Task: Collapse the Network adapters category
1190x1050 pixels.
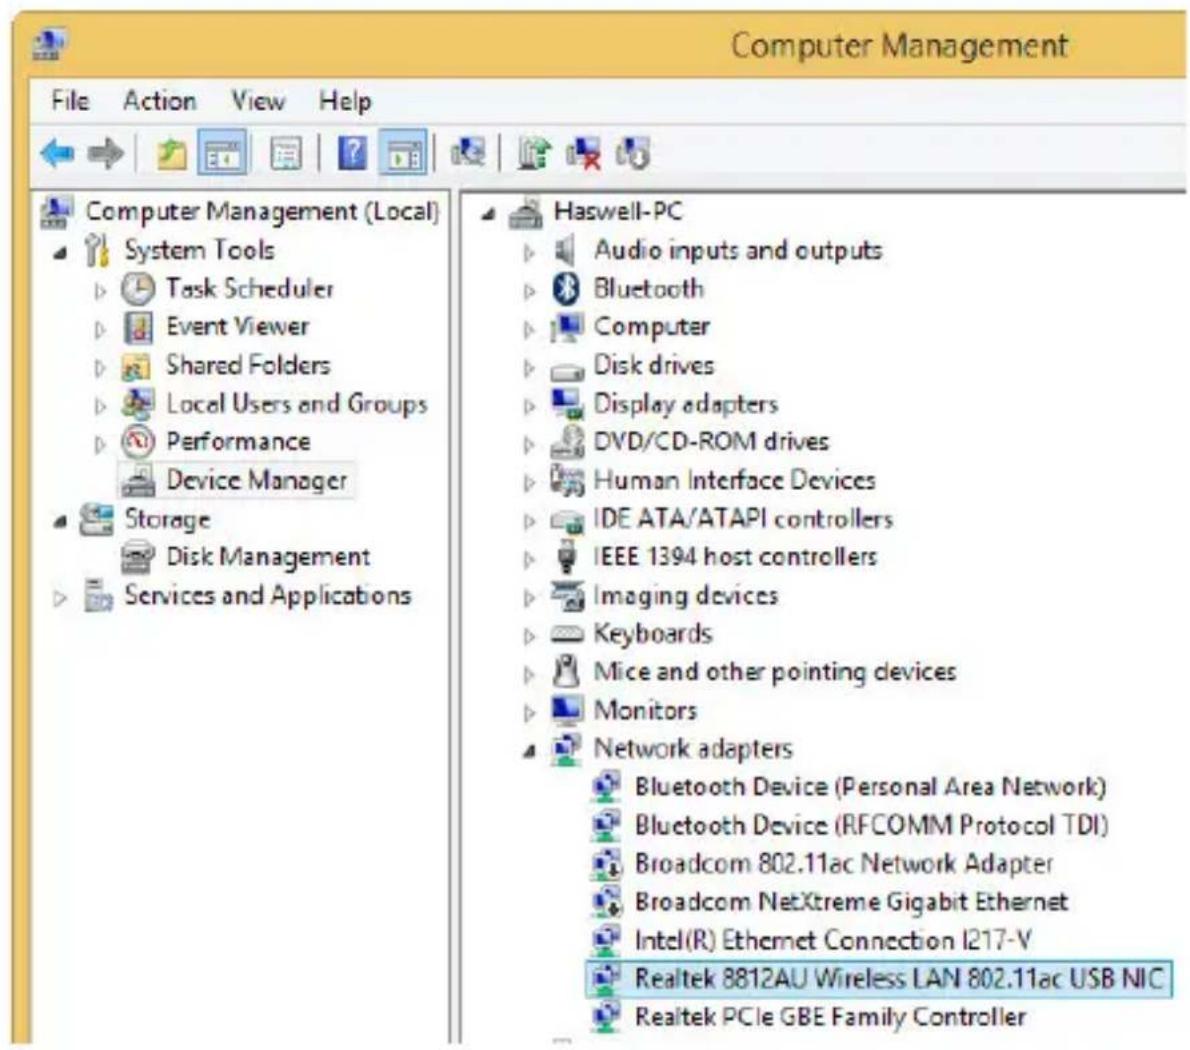Action: [530, 751]
